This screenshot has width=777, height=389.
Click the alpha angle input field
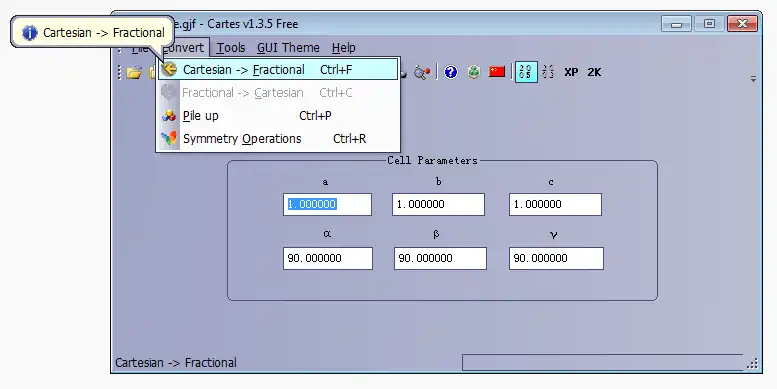(328, 258)
